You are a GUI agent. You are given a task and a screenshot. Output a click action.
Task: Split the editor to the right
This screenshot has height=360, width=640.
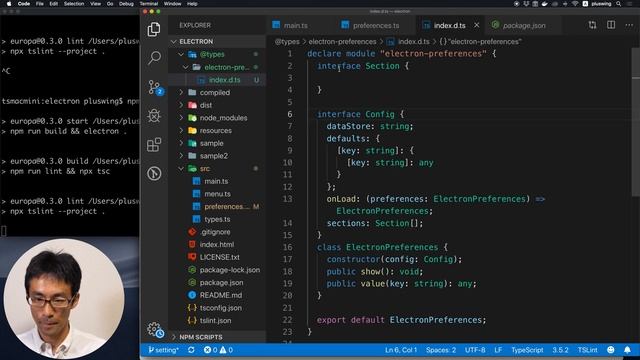click(x=611, y=25)
